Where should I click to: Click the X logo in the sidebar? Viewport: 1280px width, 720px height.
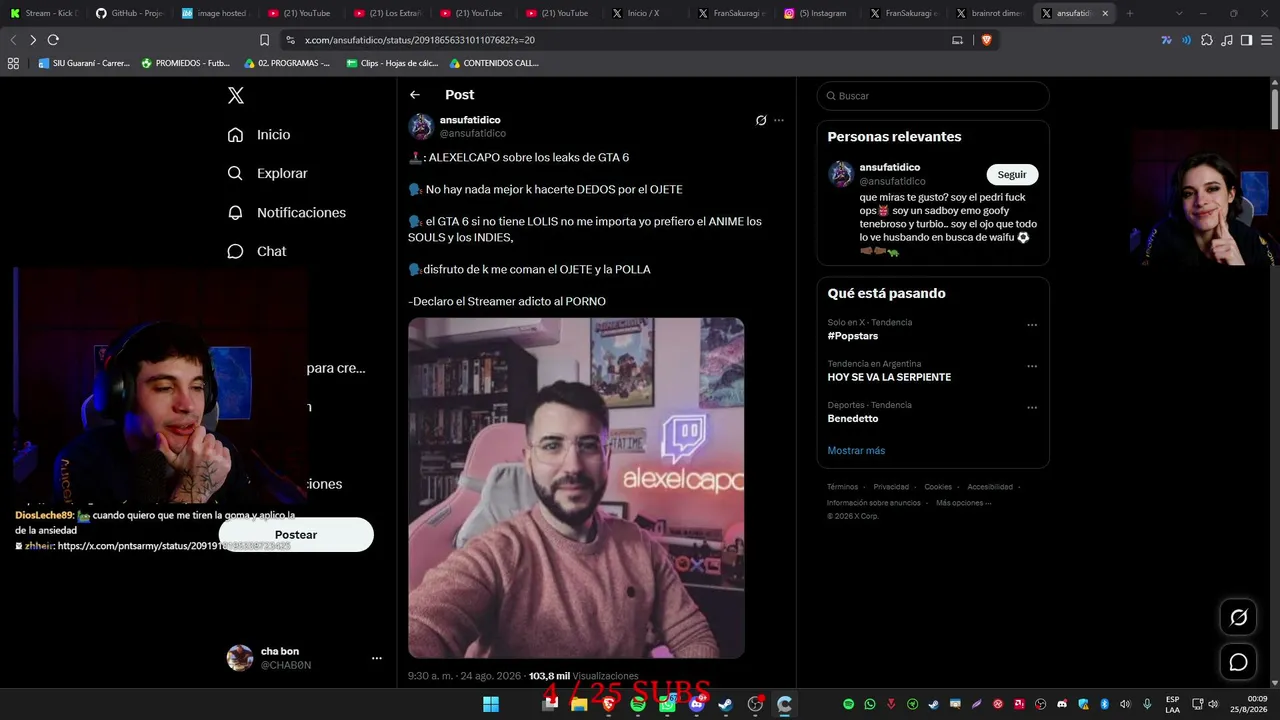coord(236,96)
